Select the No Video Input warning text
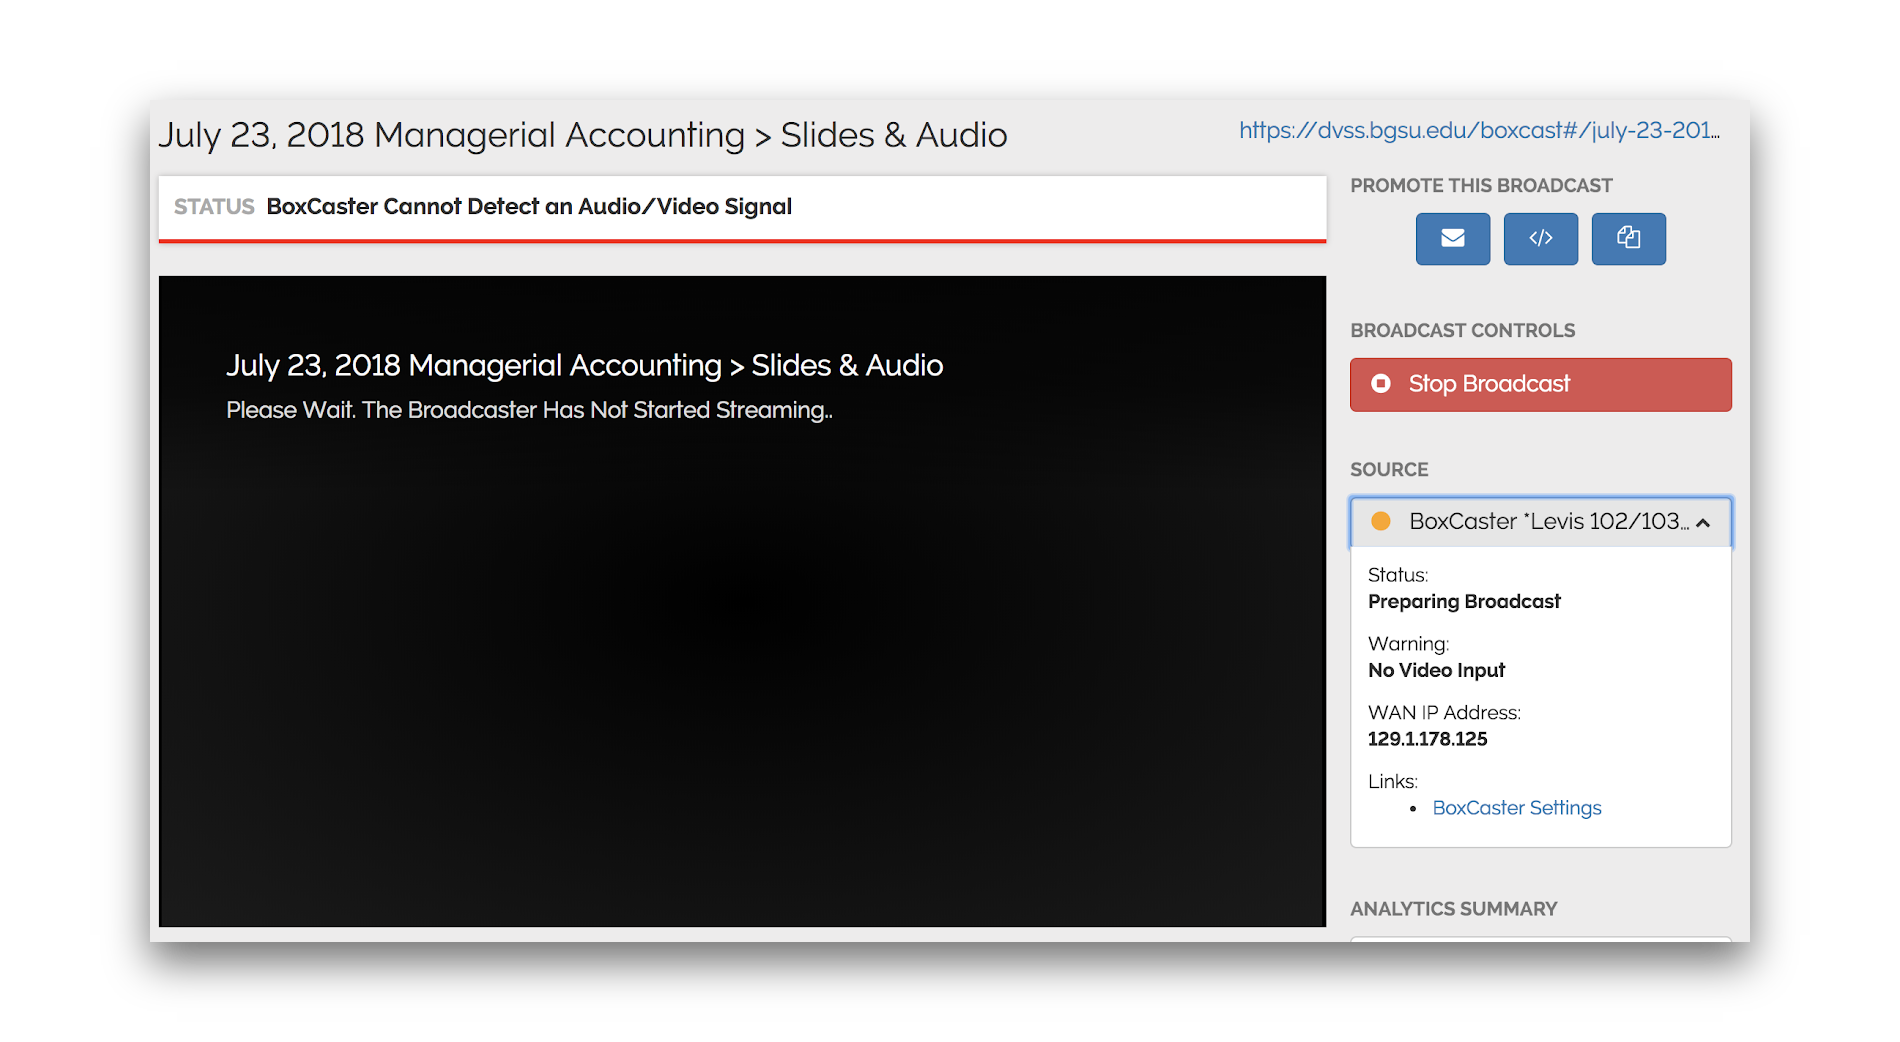 click(x=1436, y=670)
